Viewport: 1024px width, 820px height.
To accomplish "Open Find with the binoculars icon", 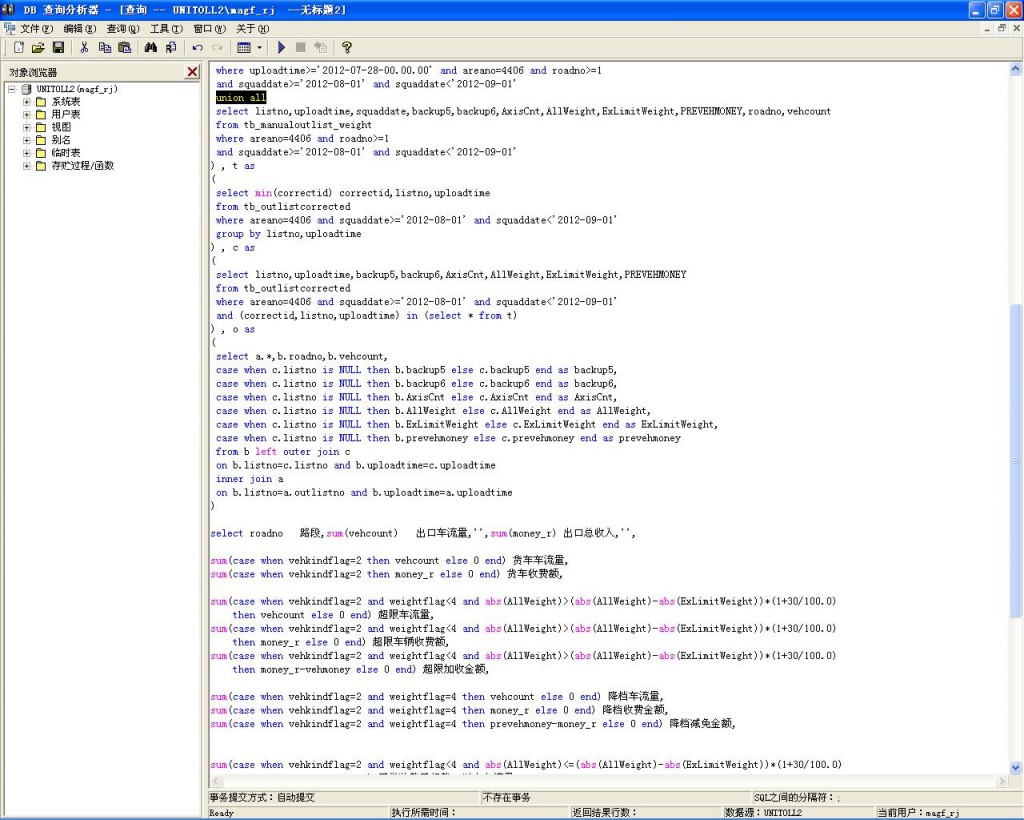I will (x=151, y=47).
